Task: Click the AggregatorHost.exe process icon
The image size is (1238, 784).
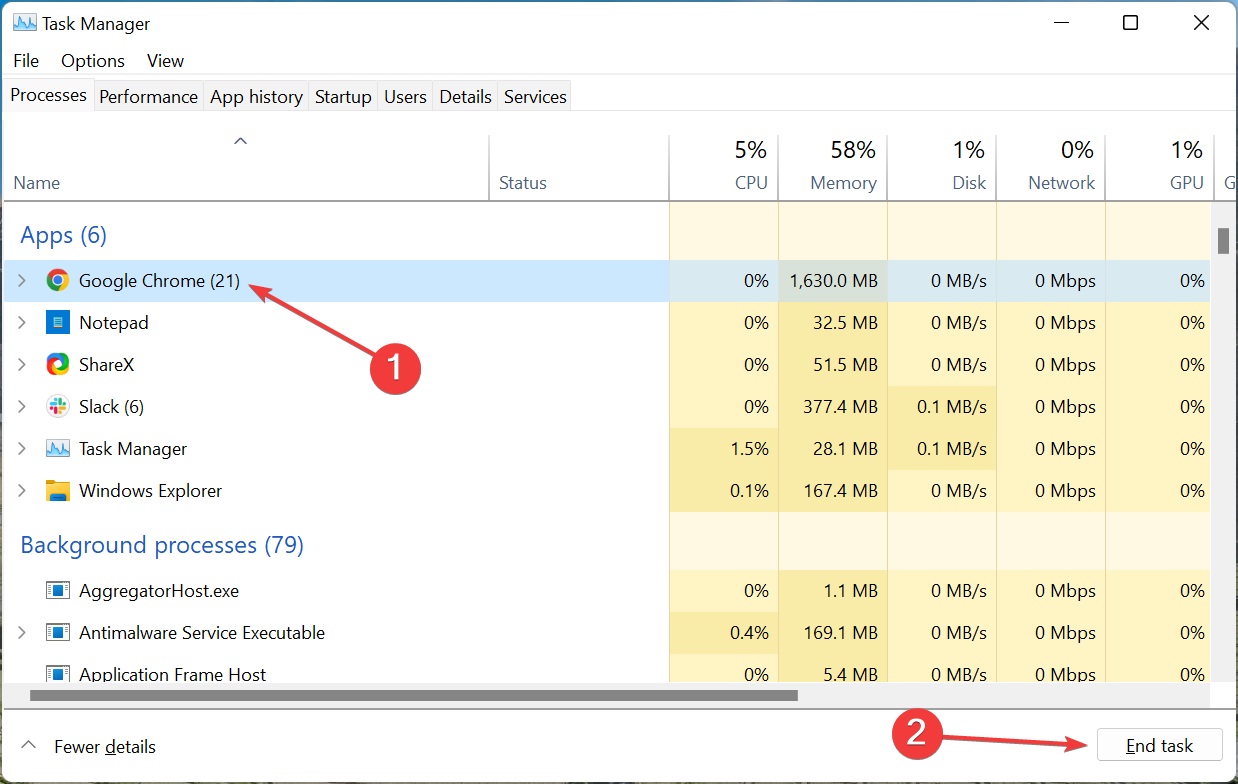Action: click(x=58, y=591)
